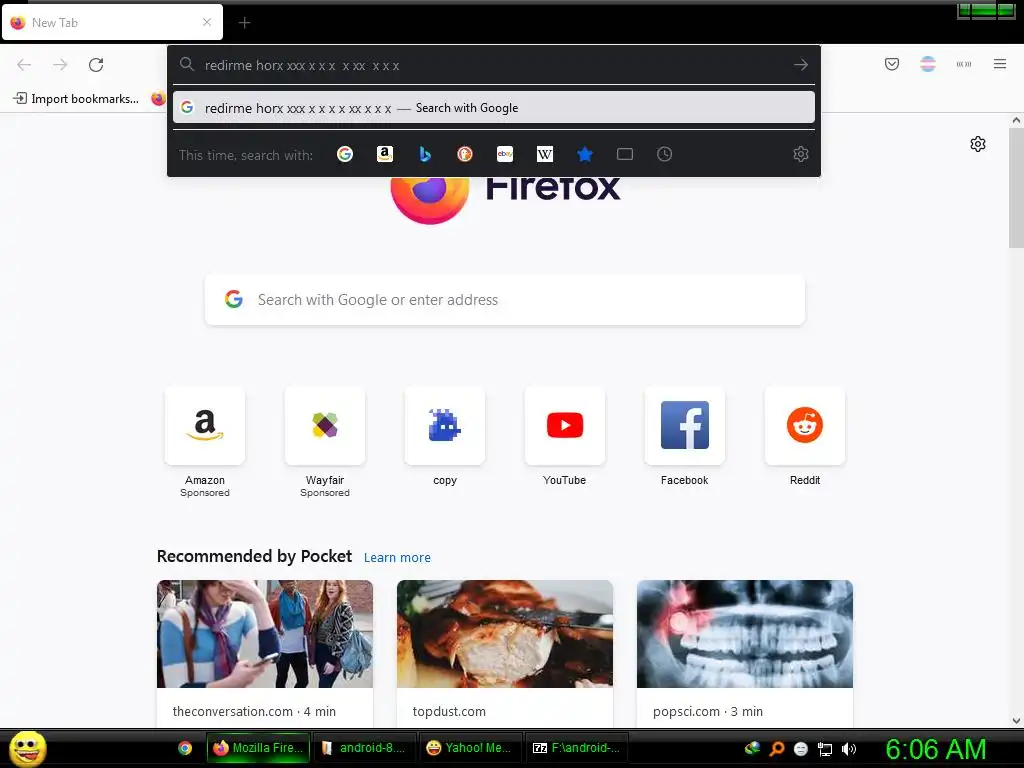Open the topdust.com article thumbnail

click(x=505, y=633)
